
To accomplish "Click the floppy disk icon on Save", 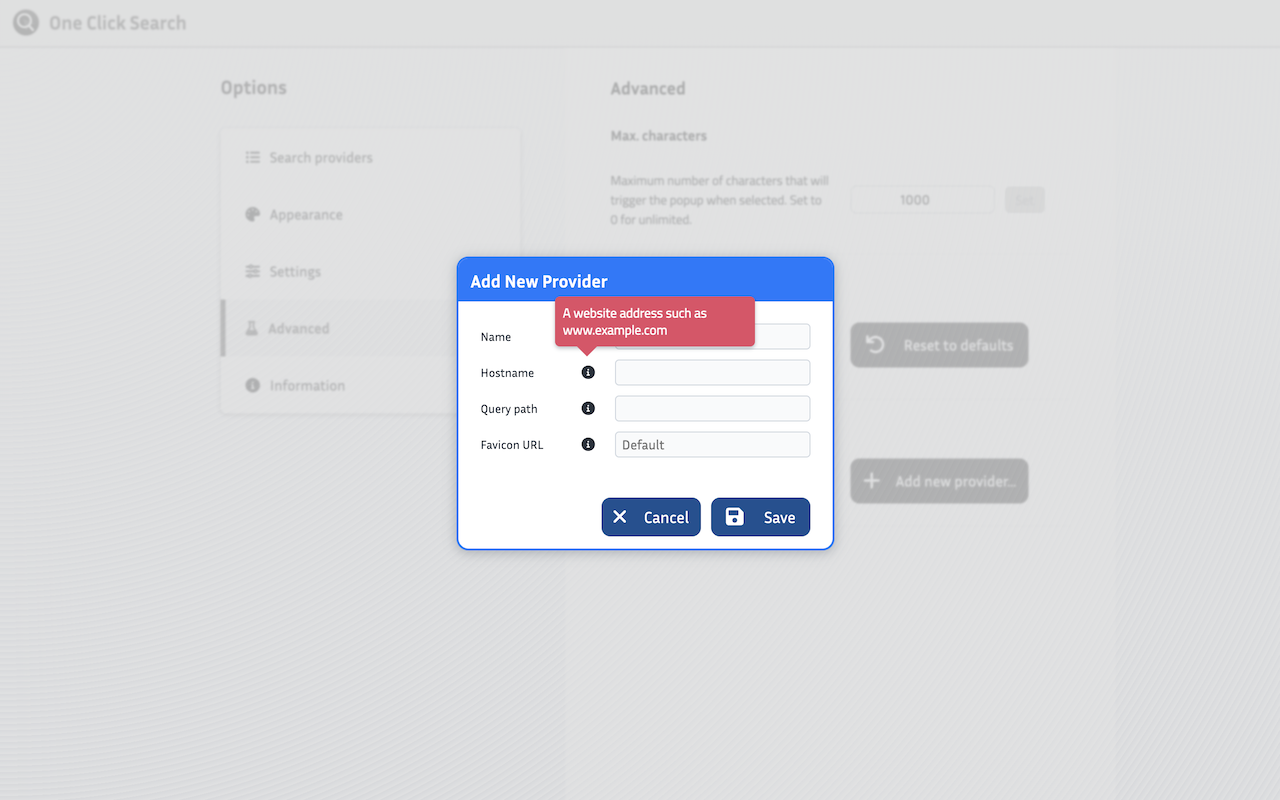I will coord(734,517).
